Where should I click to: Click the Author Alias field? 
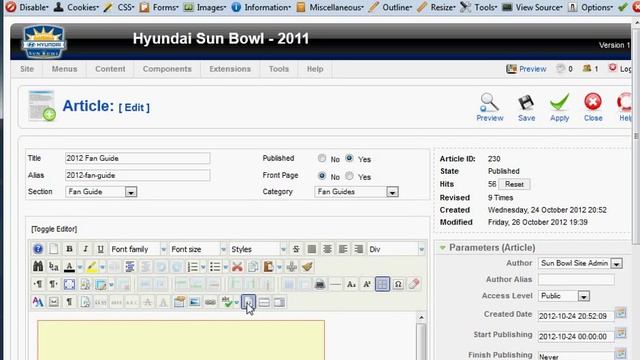pos(576,280)
